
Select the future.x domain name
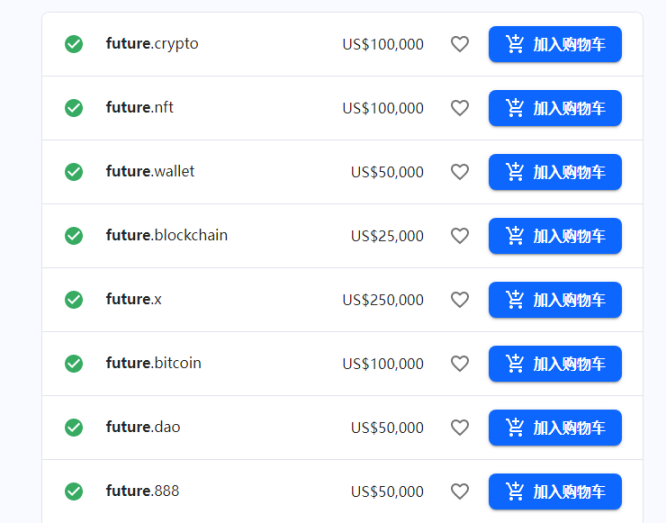pyautogui.click(x=133, y=300)
